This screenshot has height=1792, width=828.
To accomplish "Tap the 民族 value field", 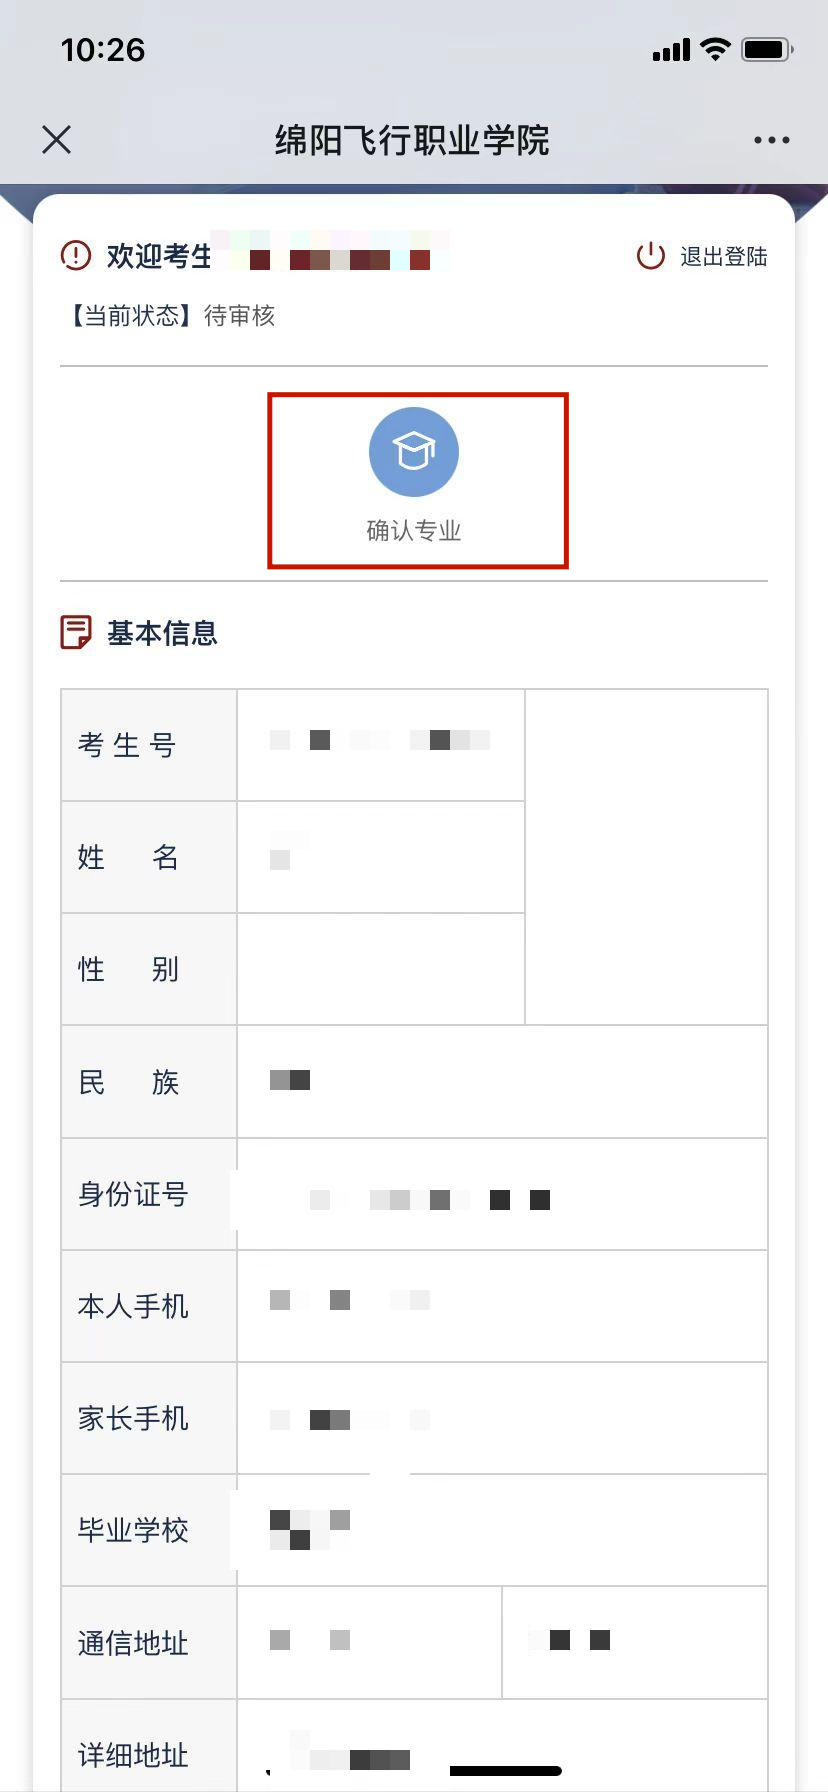I will (x=500, y=1081).
